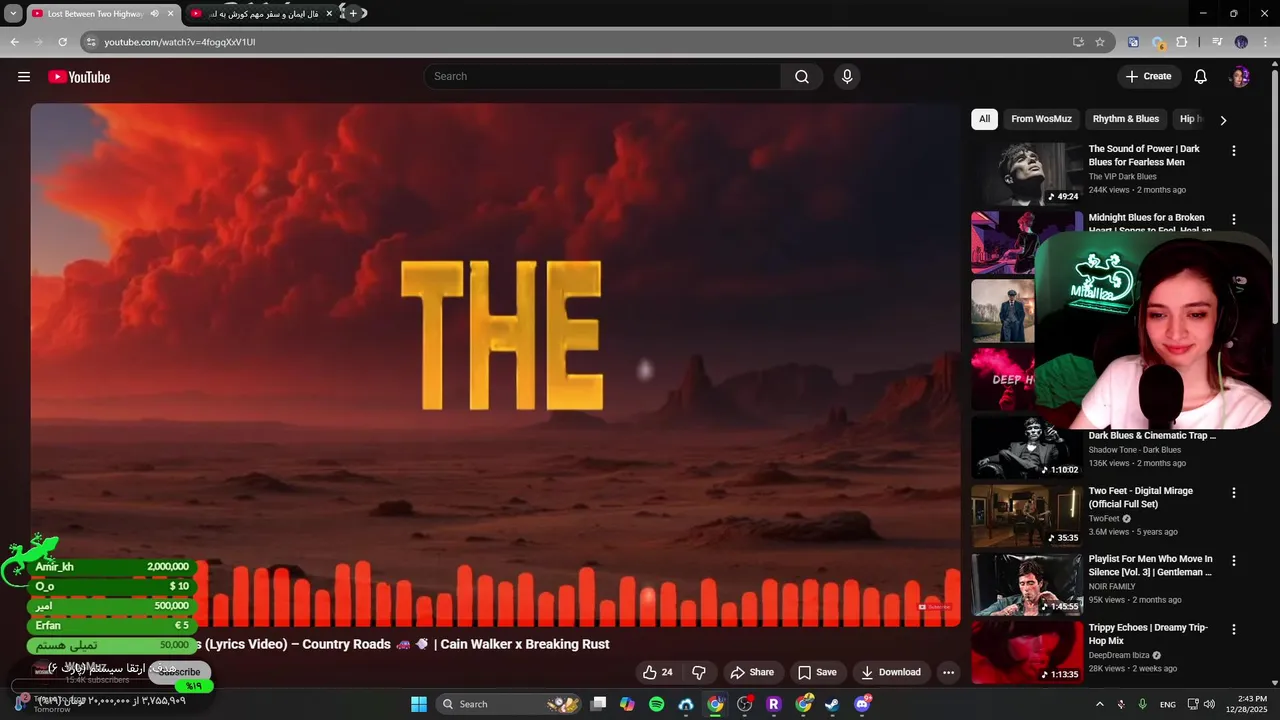Open a new Chrome tab

pos(353,14)
